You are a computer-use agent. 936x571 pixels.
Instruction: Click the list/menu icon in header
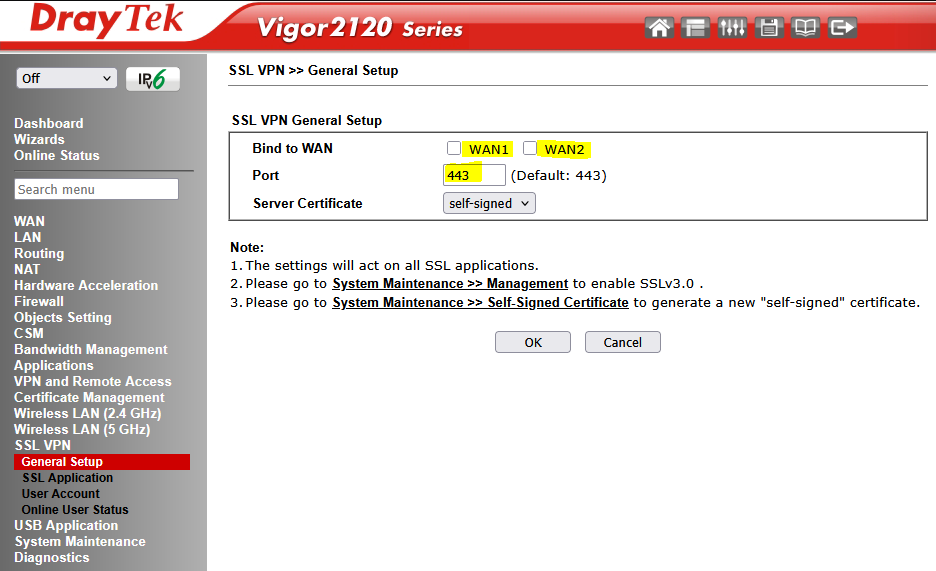click(695, 27)
